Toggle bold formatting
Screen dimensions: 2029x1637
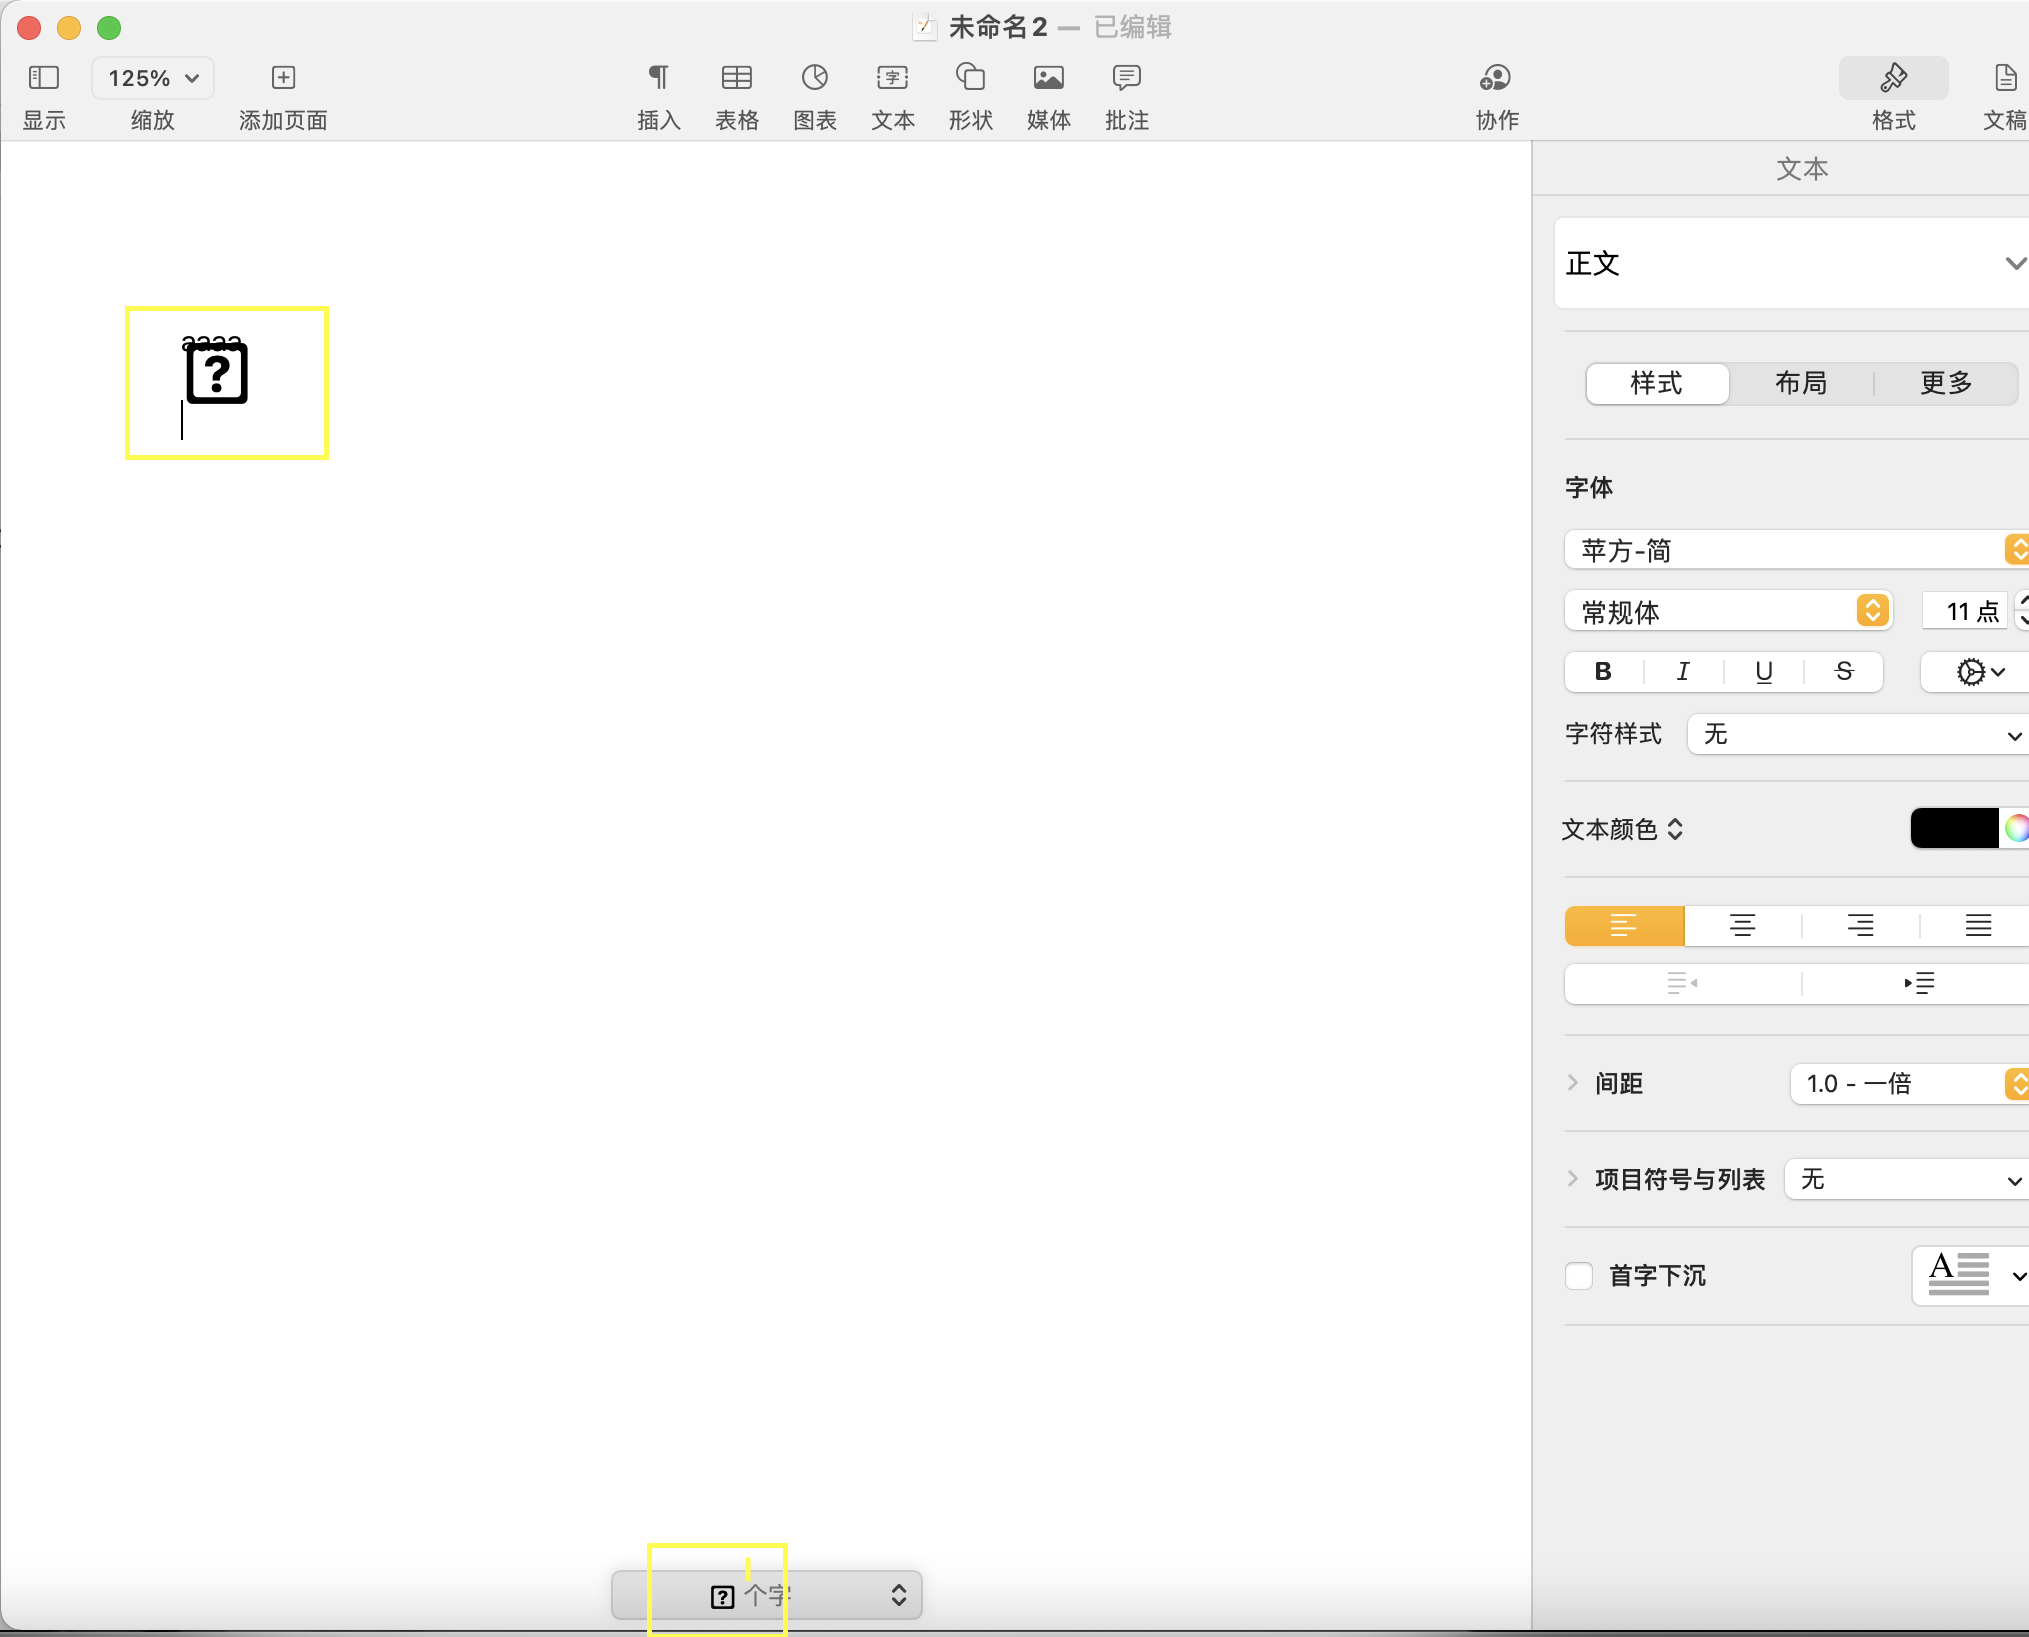click(x=1603, y=672)
